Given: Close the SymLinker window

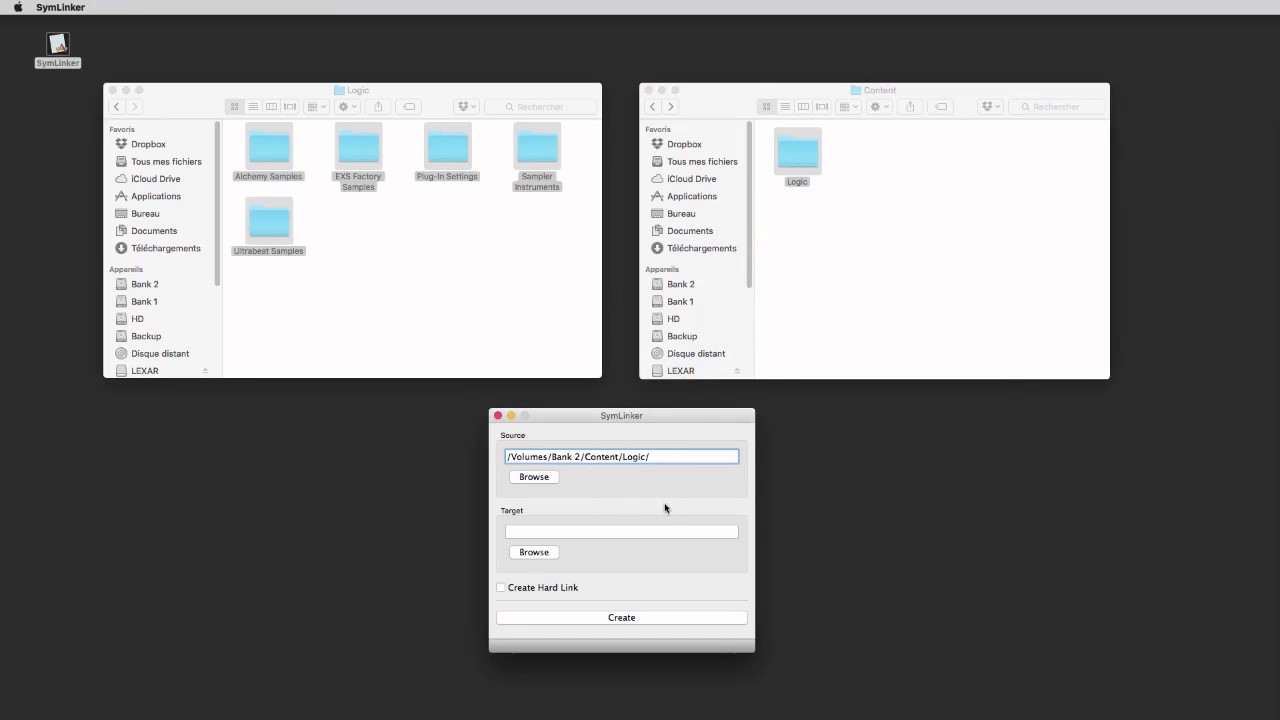Looking at the screenshot, I should pyautogui.click(x=498, y=415).
